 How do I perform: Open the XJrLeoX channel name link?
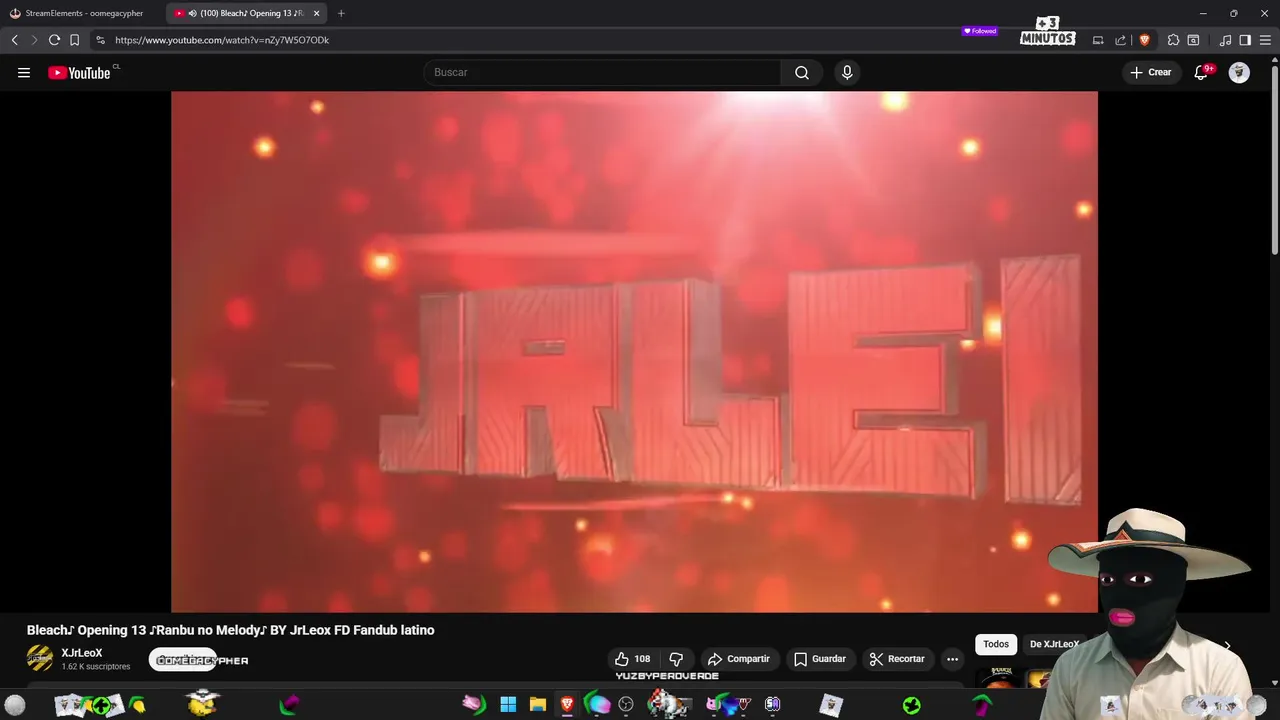[82, 653]
